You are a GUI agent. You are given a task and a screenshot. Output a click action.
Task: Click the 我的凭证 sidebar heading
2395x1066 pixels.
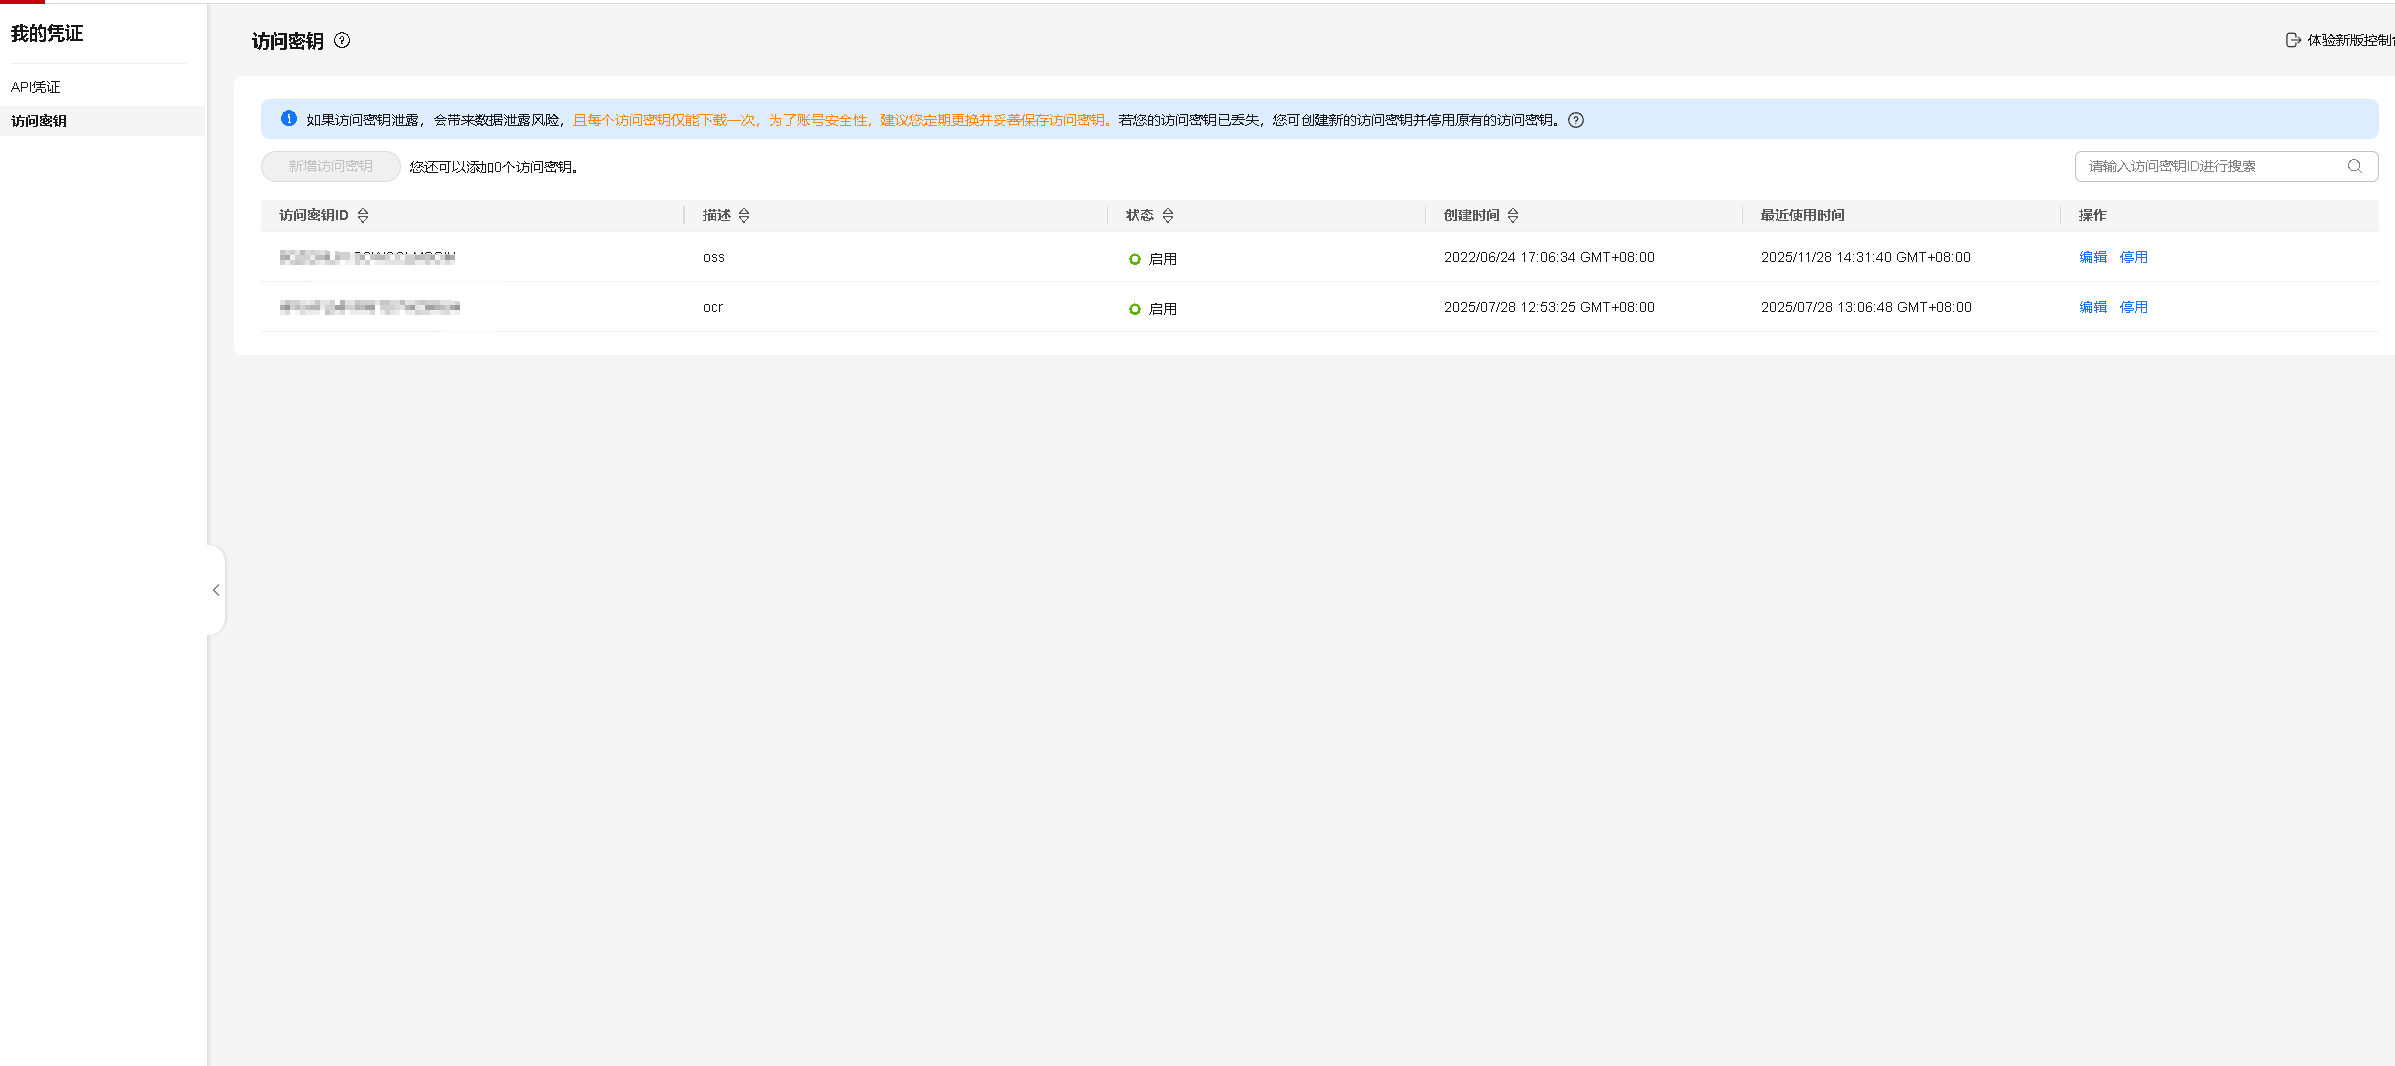coord(47,33)
